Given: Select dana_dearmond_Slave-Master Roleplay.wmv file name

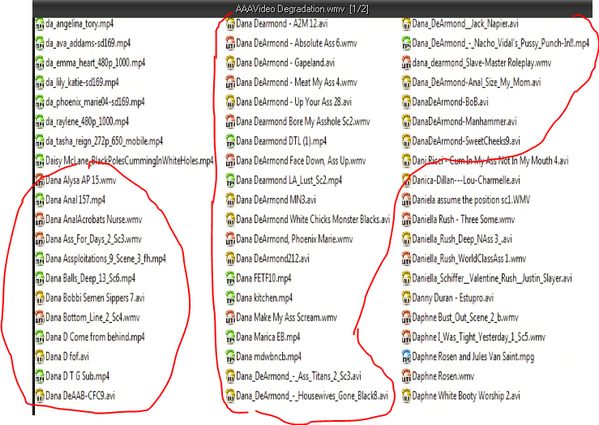Looking at the screenshot, I should click(482, 63).
